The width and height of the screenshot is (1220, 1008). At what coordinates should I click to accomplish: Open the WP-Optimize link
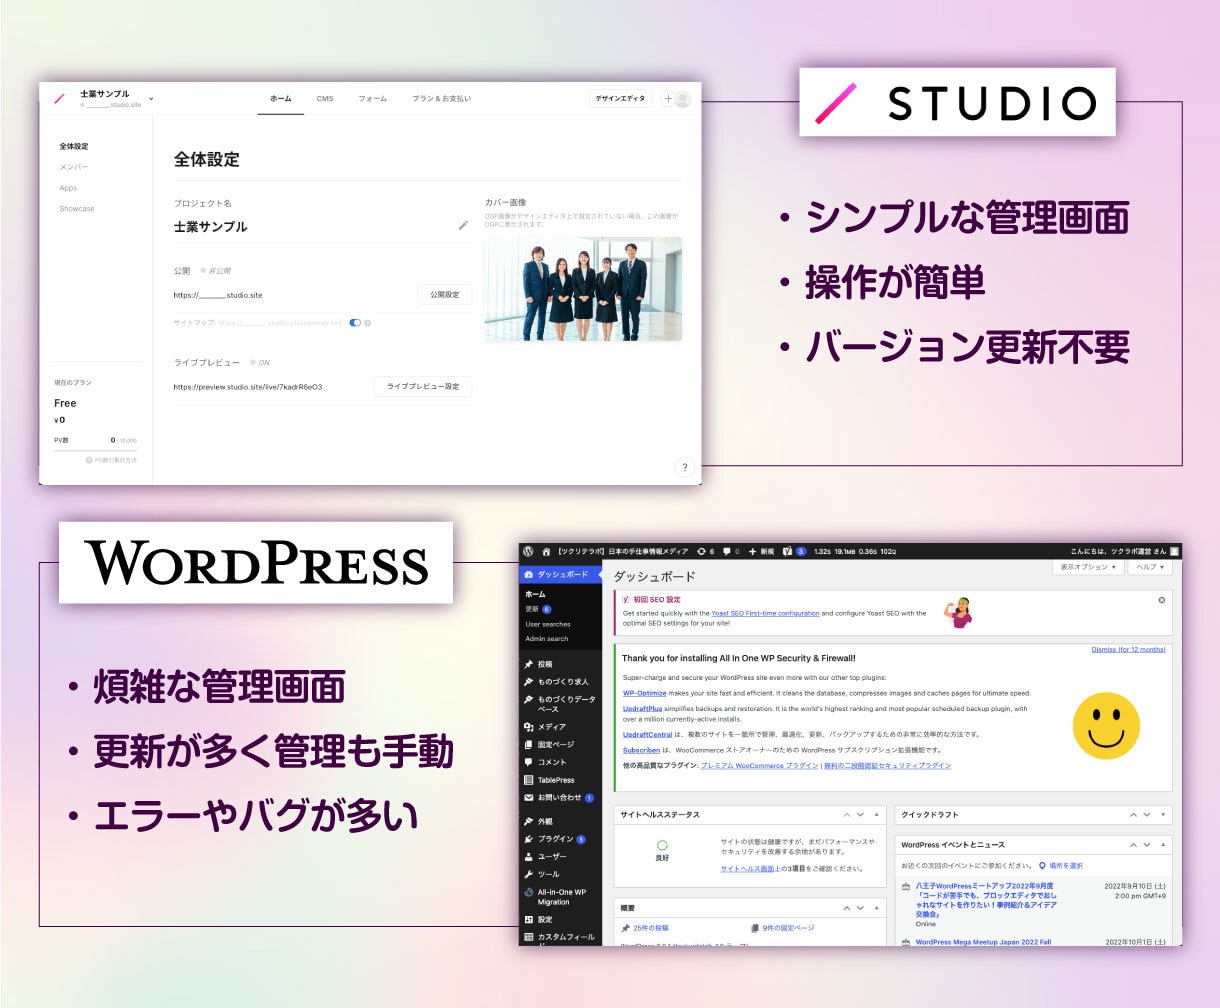point(644,693)
